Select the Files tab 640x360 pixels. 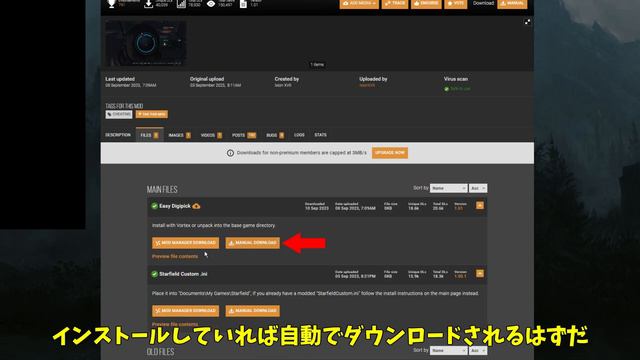tap(149, 135)
